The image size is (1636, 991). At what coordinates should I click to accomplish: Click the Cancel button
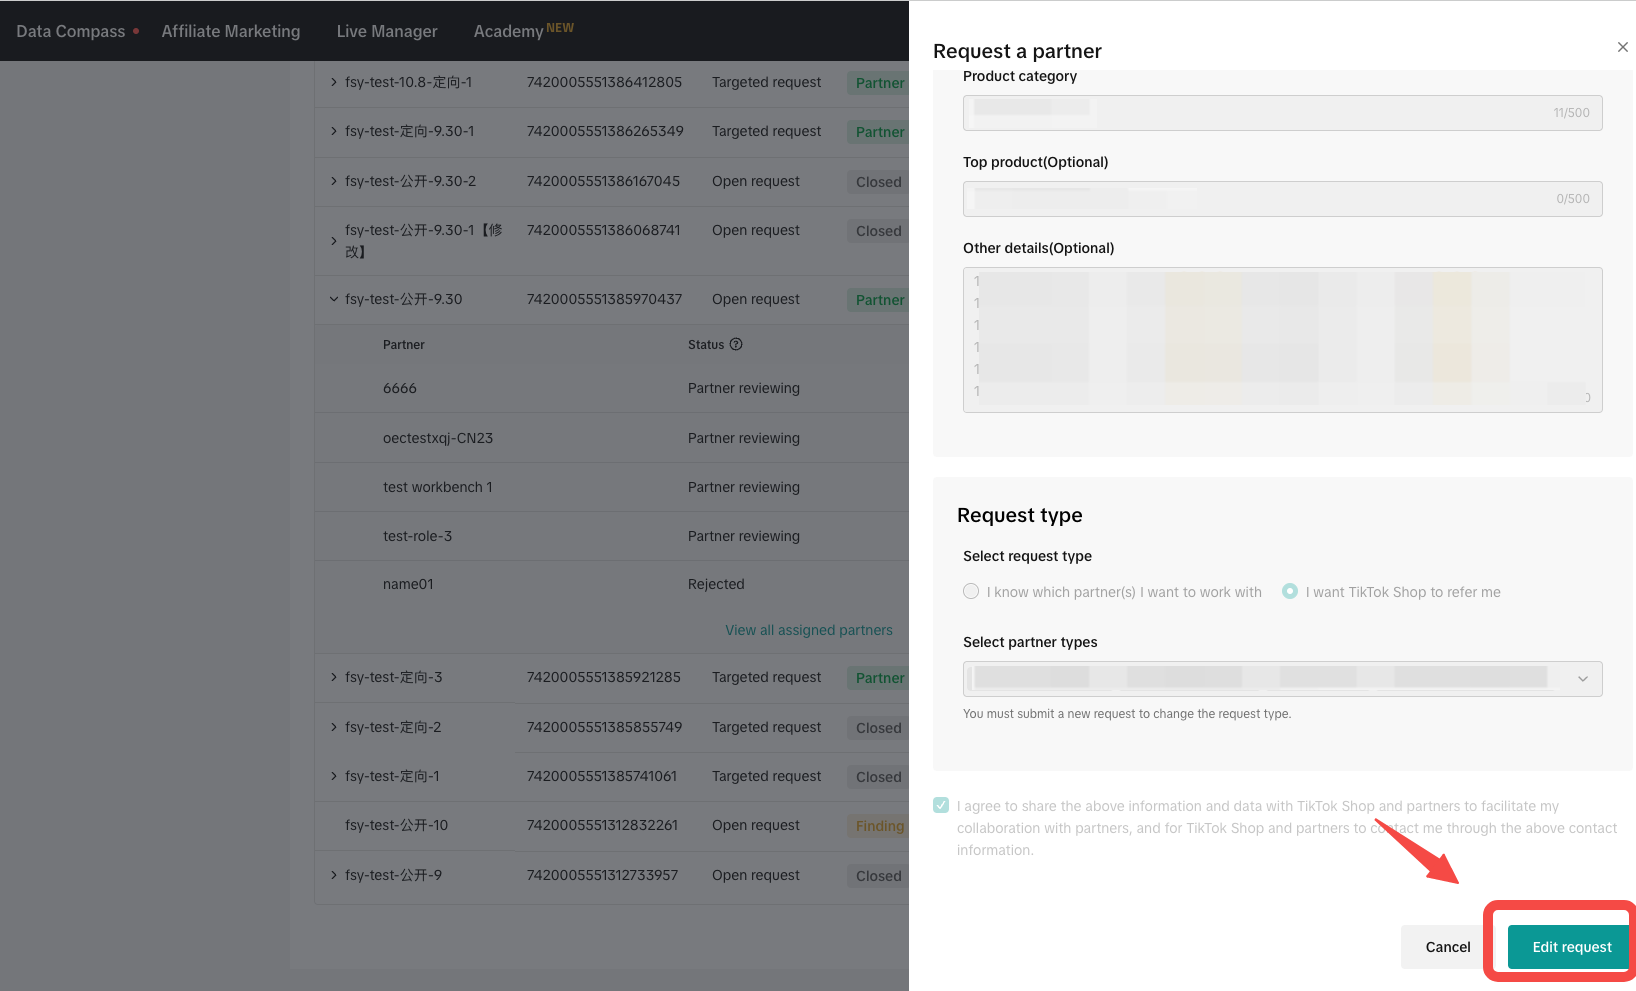[1447, 947]
